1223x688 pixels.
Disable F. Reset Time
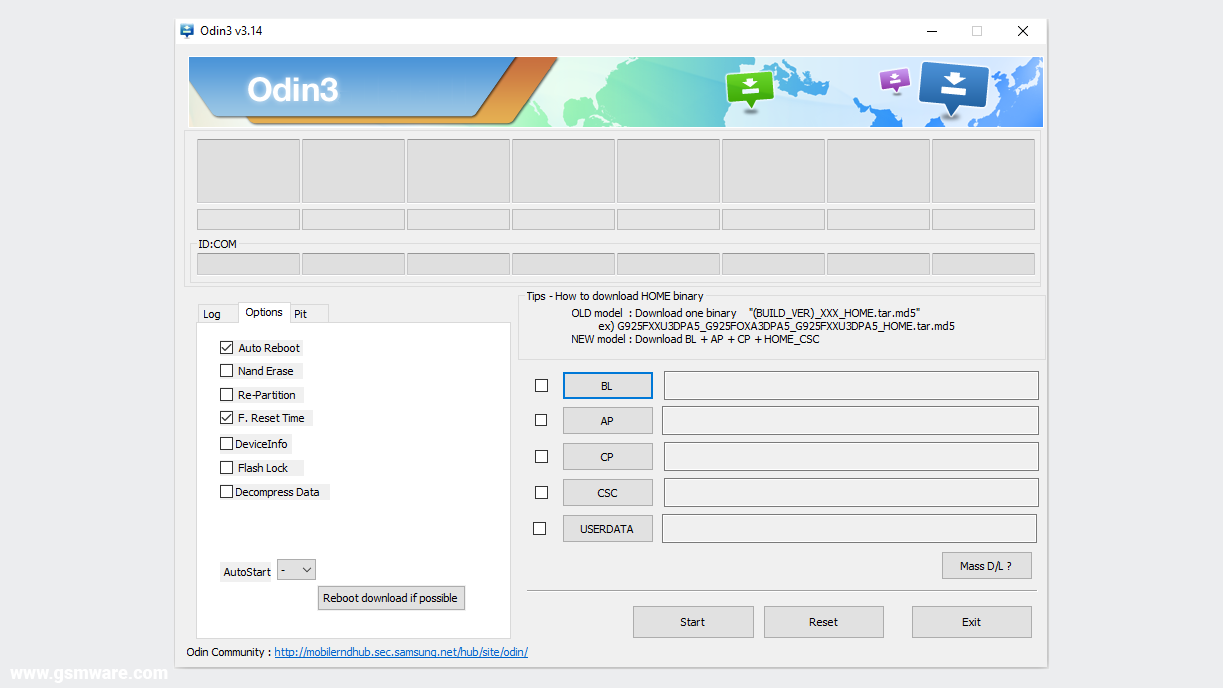pos(226,417)
